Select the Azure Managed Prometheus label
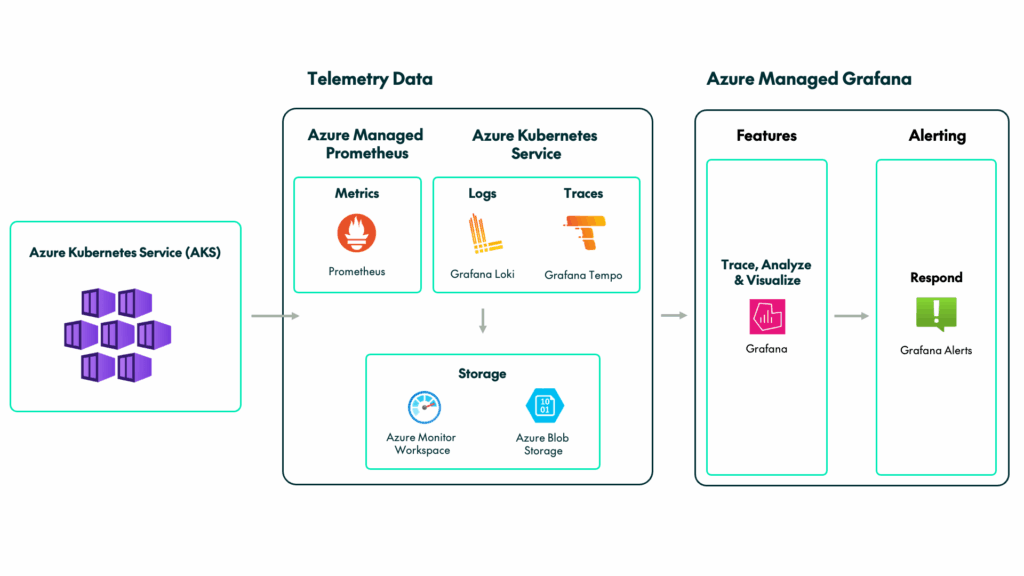 366,144
